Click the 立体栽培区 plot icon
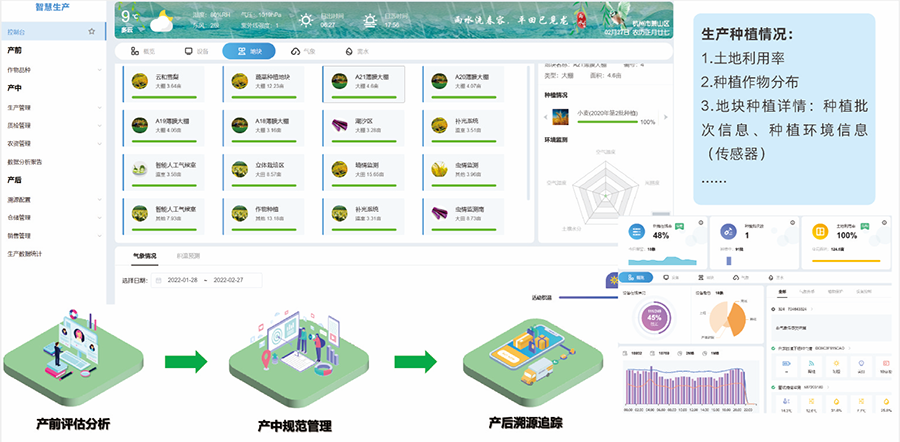 click(x=239, y=169)
